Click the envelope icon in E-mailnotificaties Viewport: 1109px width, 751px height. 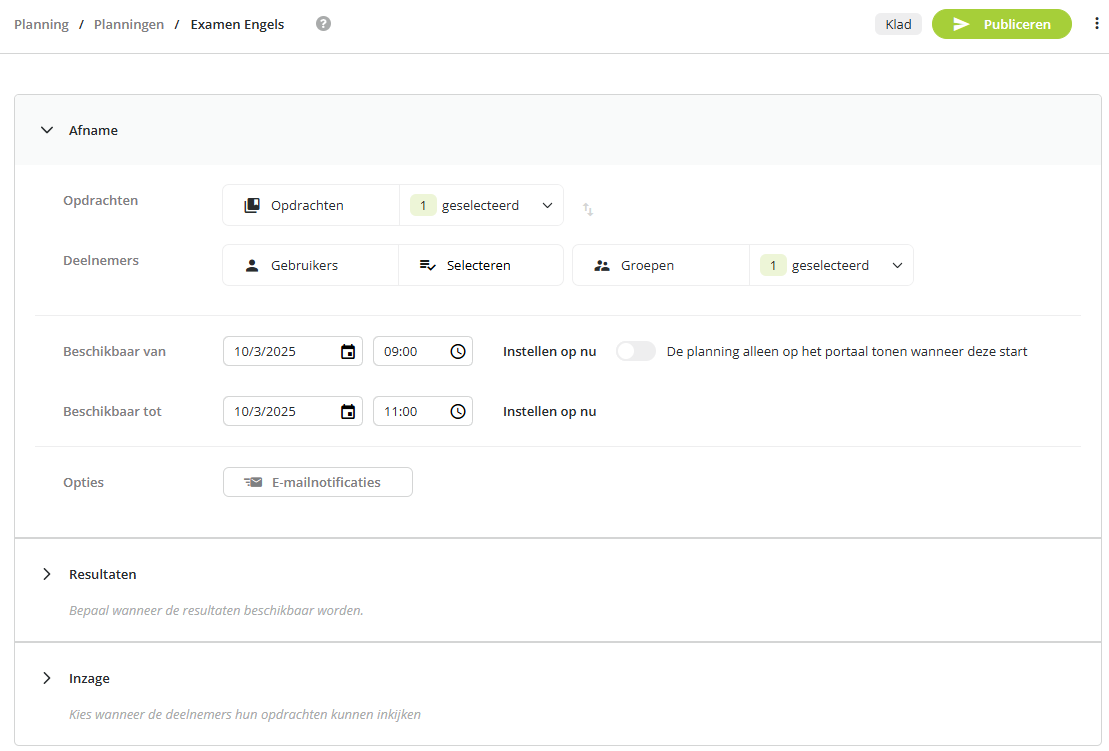click(253, 482)
